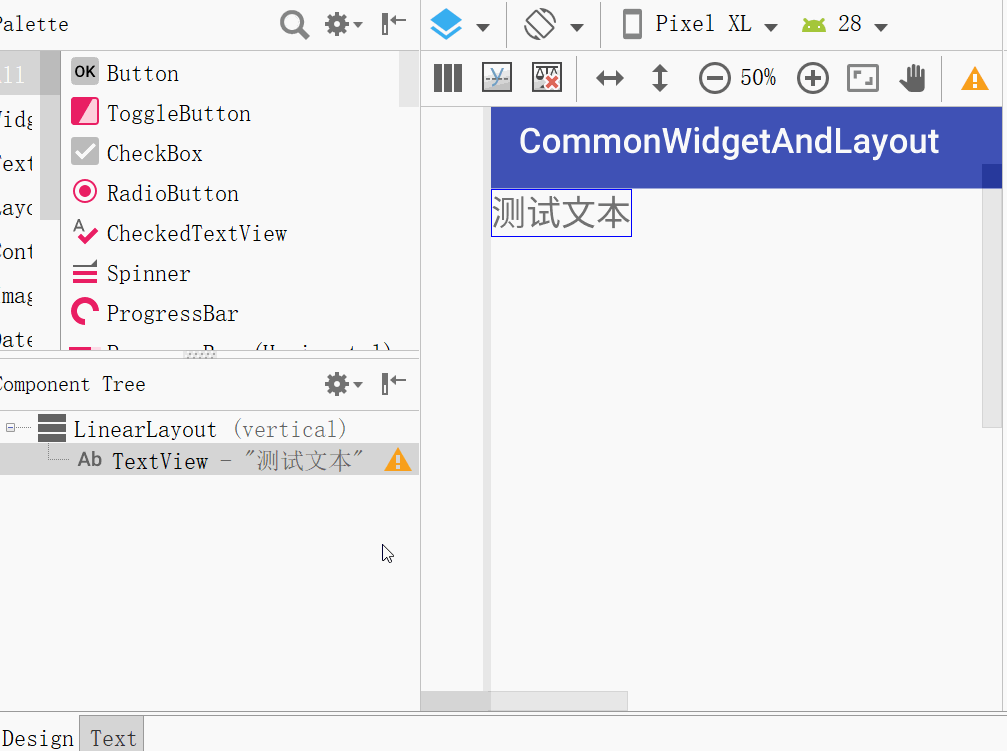Screen dimensions: 1007x751
Task: Click the hide panel button on the Palette
Action: point(390,24)
